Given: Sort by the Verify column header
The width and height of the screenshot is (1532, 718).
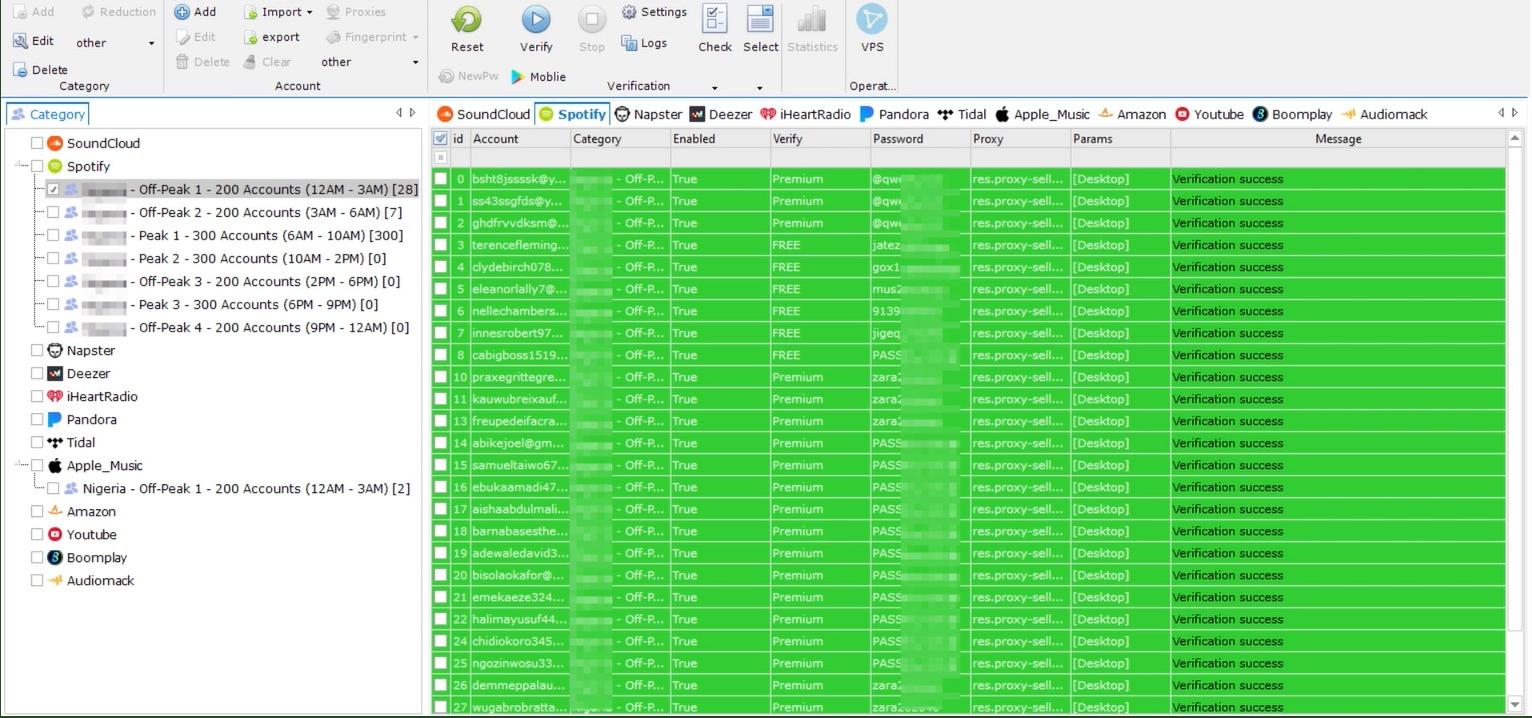Looking at the screenshot, I should pos(820,139).
